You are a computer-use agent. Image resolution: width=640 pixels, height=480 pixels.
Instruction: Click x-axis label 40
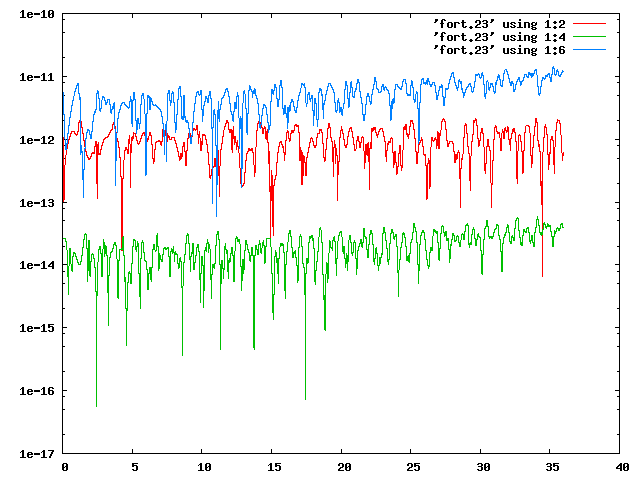(622, 467)
